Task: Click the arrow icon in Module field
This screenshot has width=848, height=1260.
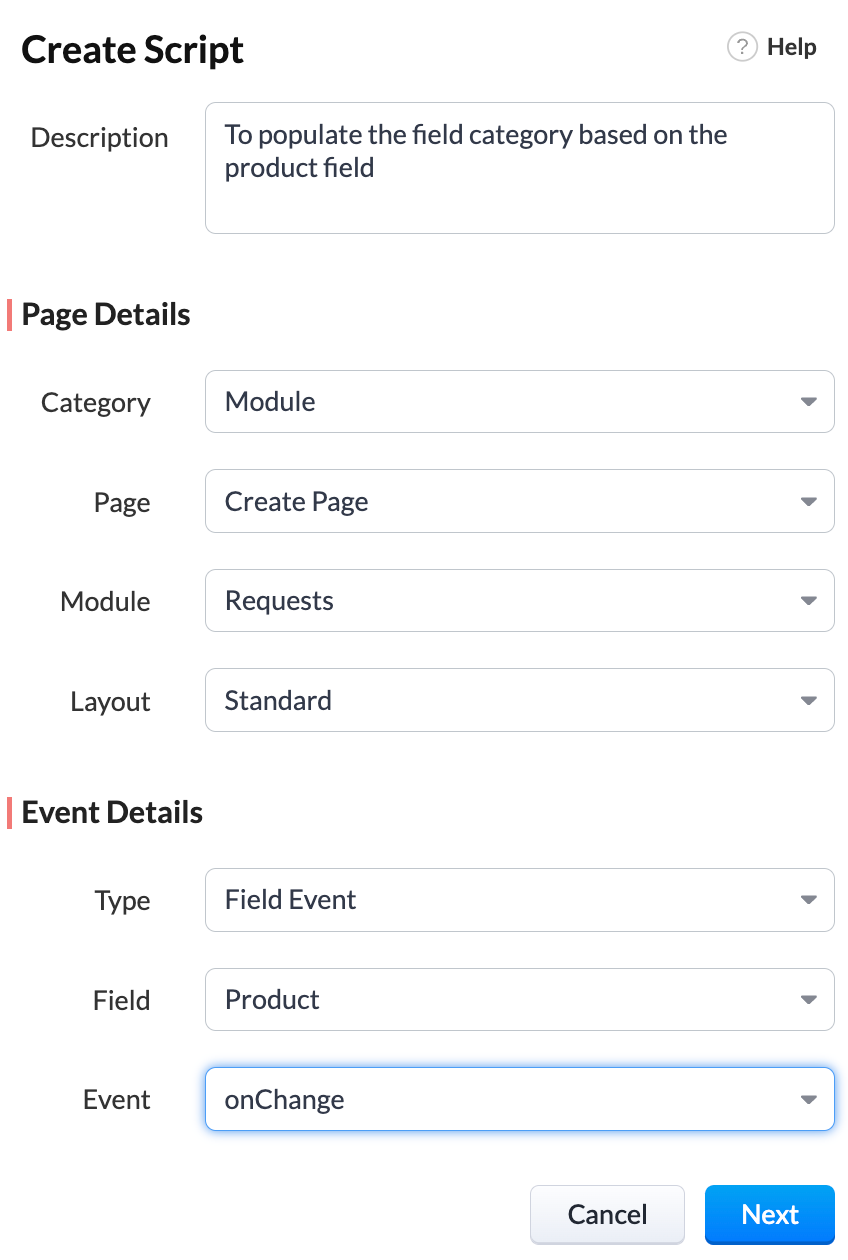Action: pos(809,601)
